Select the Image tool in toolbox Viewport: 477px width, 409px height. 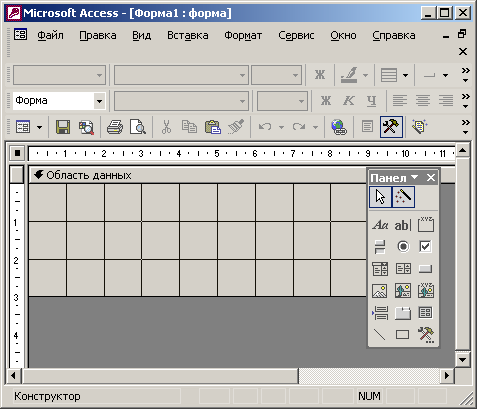tap(380, 291)
